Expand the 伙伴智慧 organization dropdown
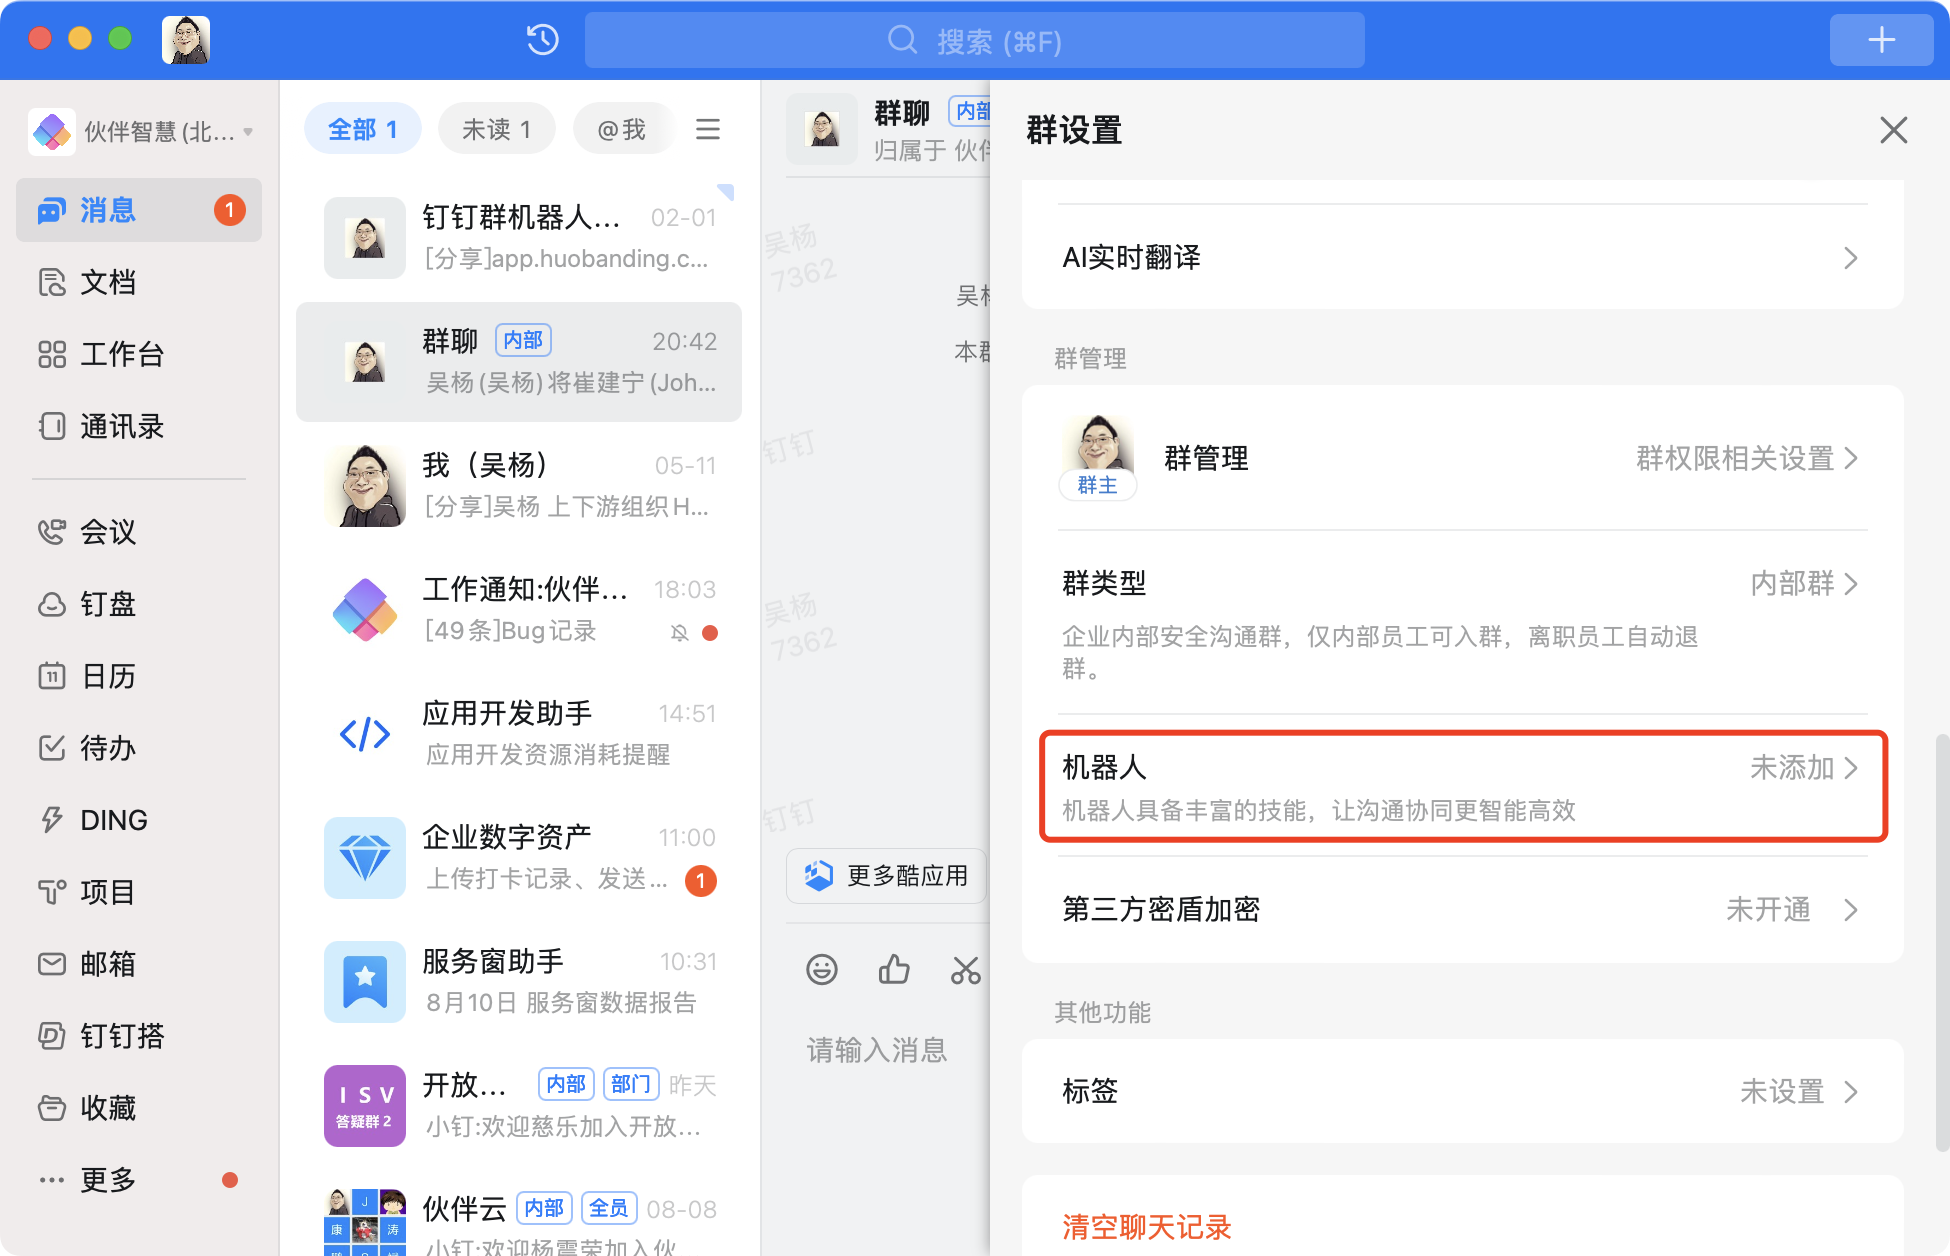The width and height of the screenshot is (1950, 1256). (140, 131)
